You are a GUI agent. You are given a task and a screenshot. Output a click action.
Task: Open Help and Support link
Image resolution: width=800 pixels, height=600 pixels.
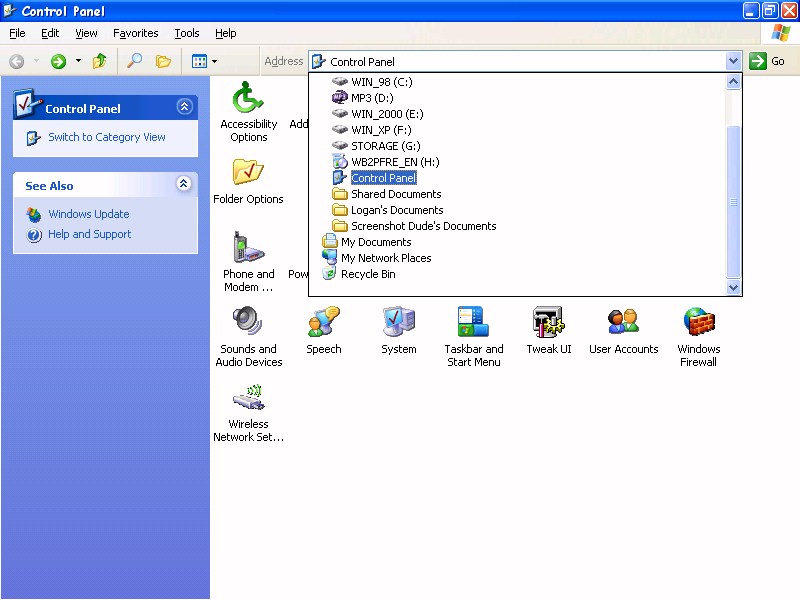pyautogui.click(x=90, y=234)
